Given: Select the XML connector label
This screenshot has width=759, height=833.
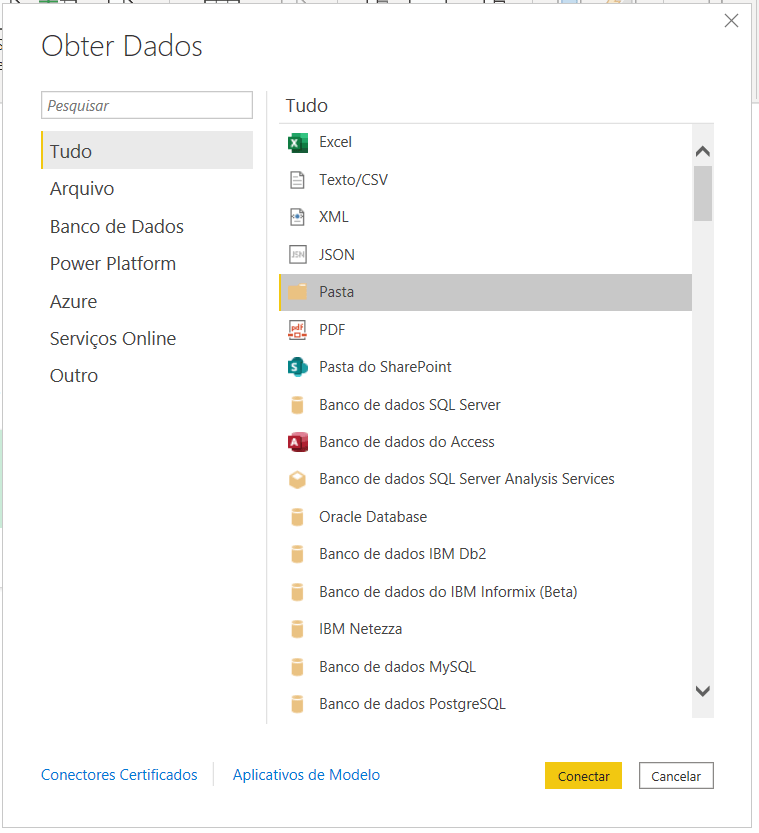Looking at the screenshot, I should 334,217.
